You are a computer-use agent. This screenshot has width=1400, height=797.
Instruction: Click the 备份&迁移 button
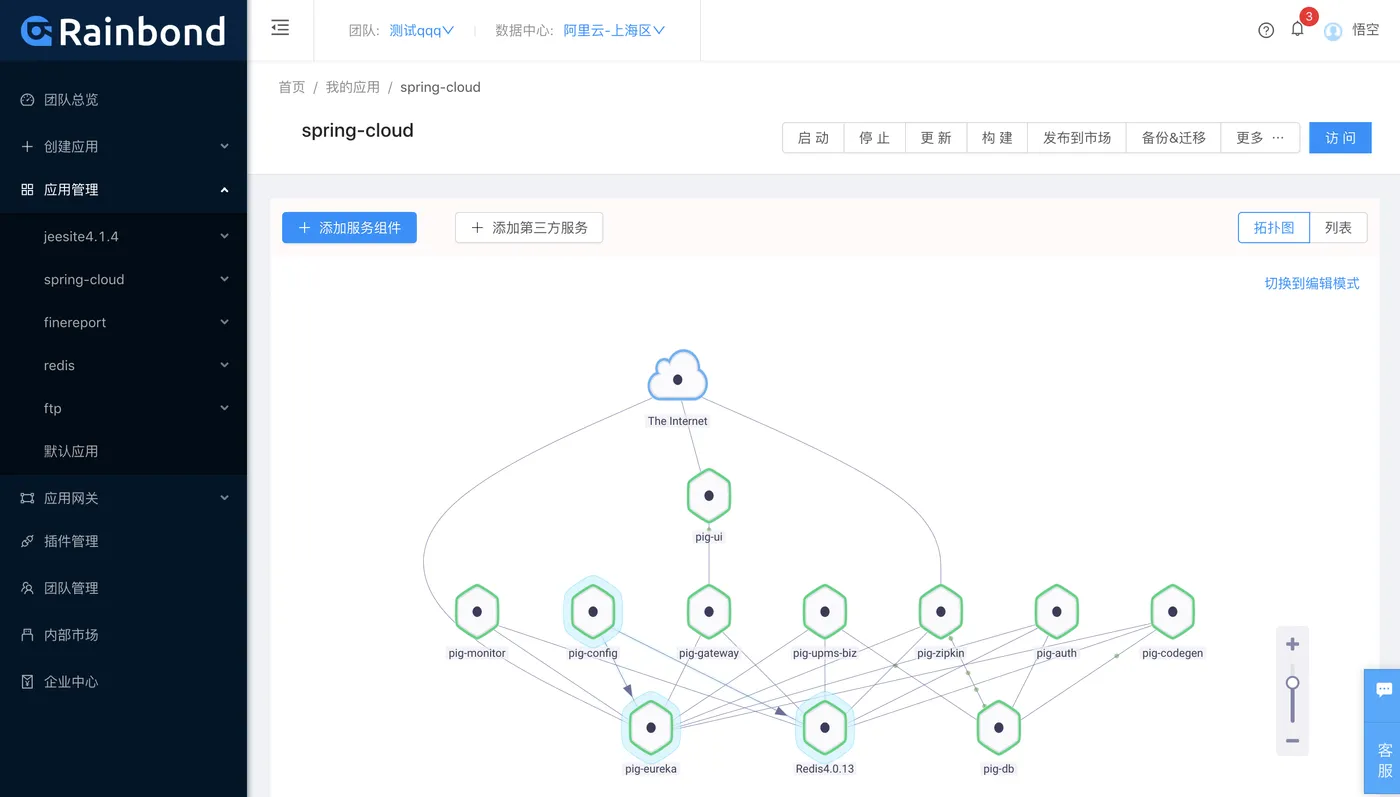[x=1174, y=138]
